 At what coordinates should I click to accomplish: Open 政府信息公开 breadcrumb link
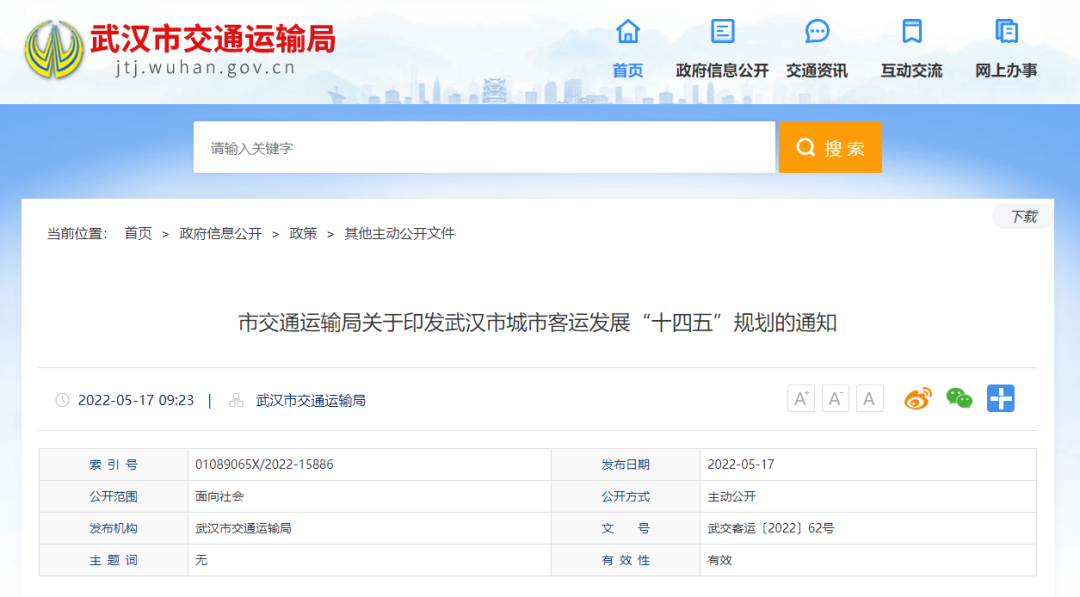(220, 234)
